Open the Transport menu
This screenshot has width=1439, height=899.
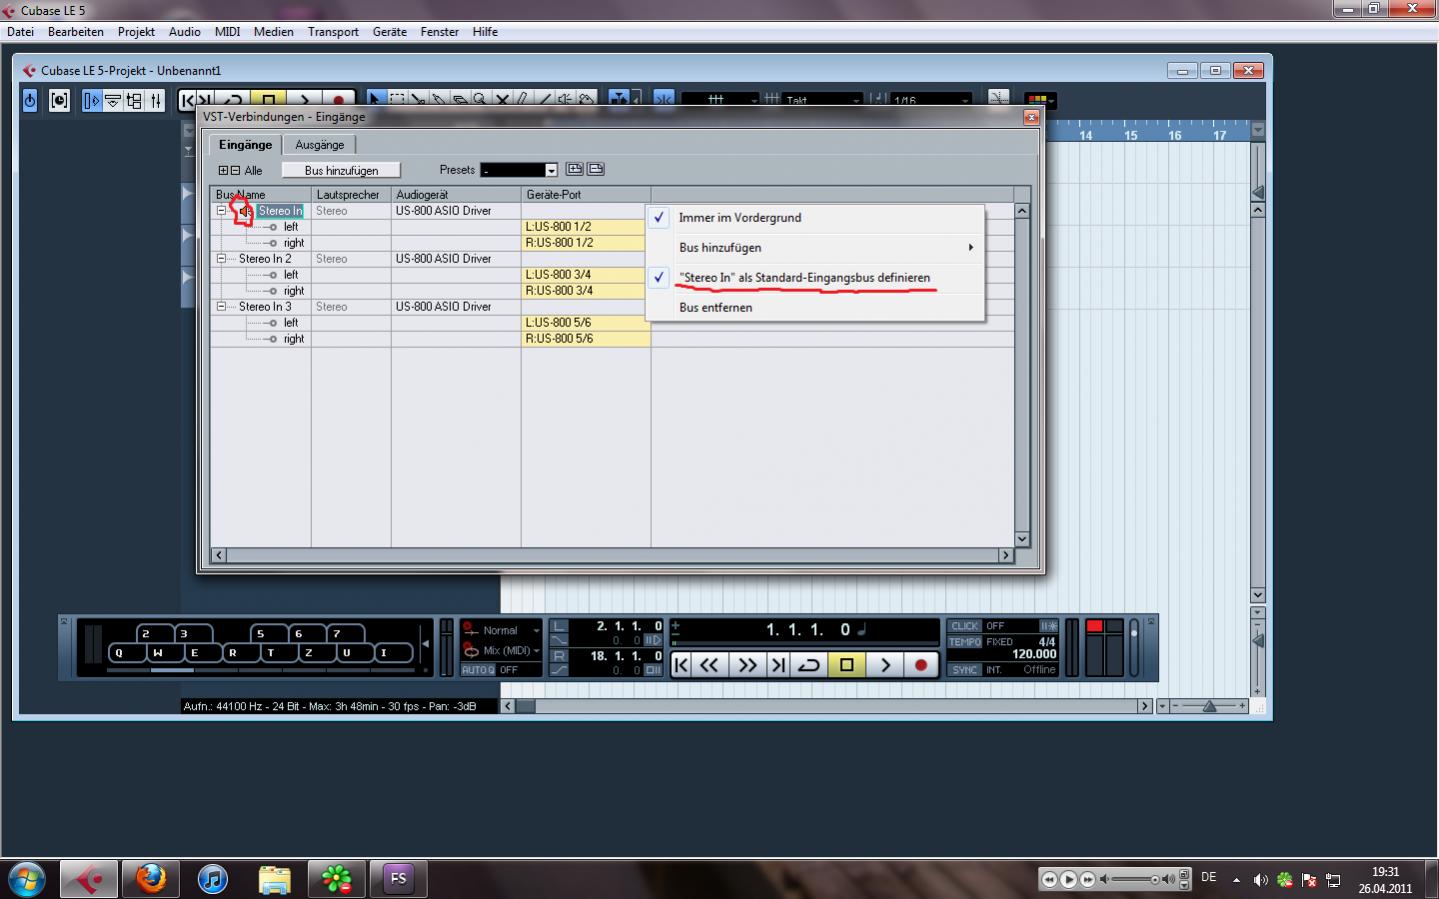tap(333, 32)
